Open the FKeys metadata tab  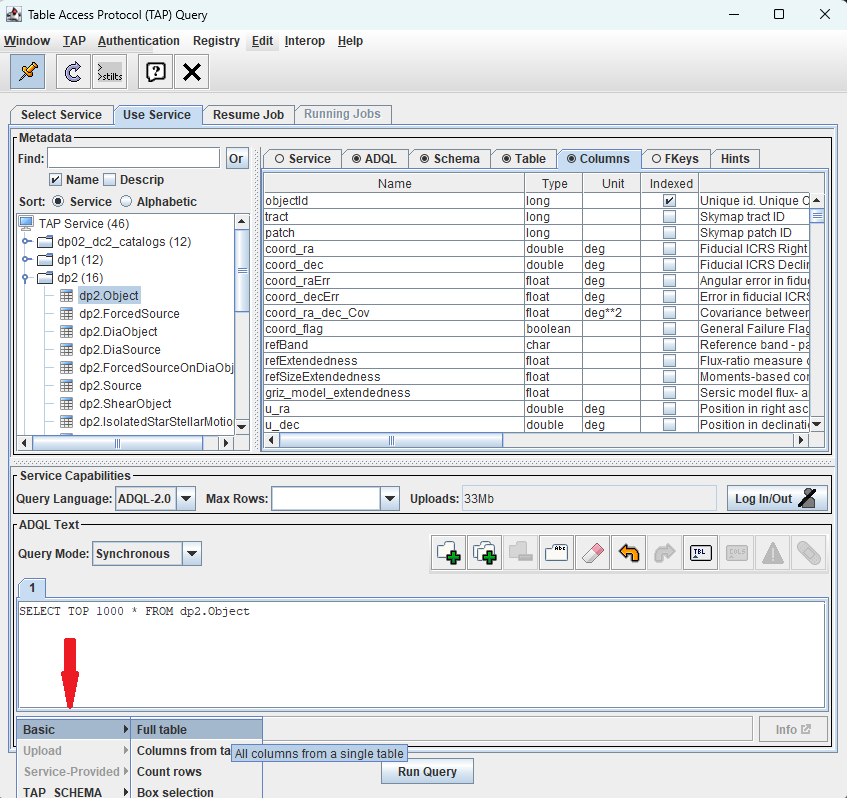[x=675, y=158]
